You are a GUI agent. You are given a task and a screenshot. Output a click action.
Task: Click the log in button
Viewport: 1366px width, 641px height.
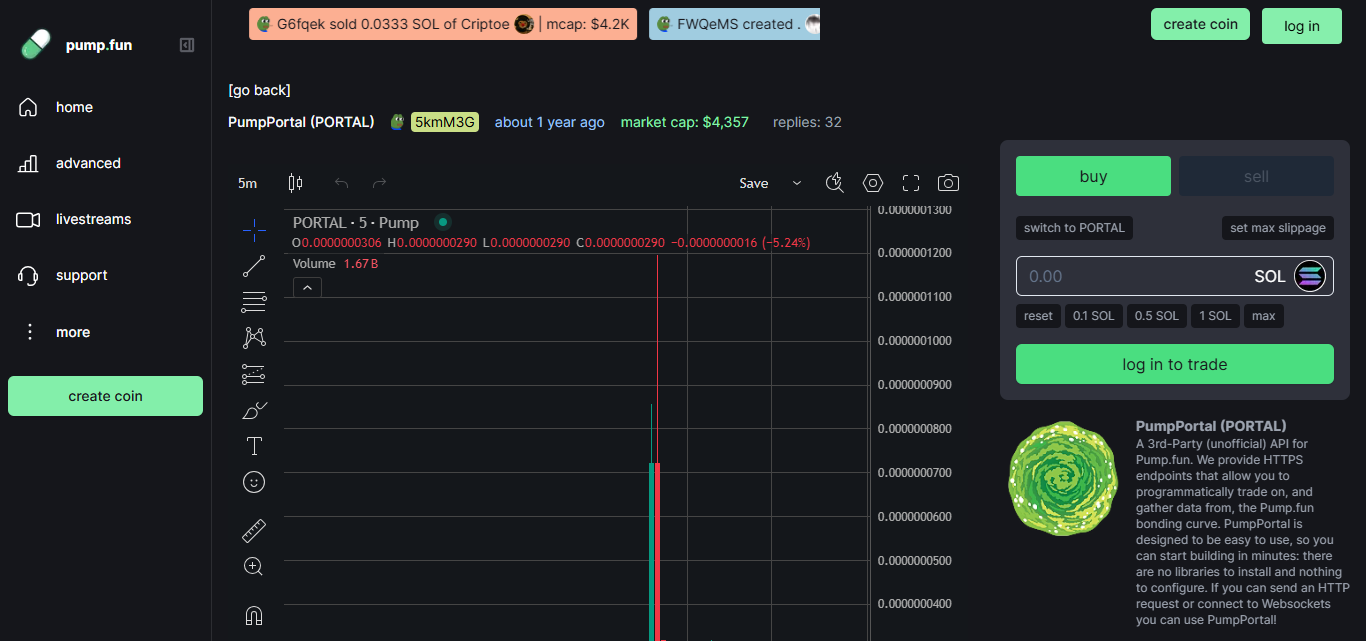[x=1302, y=26]
